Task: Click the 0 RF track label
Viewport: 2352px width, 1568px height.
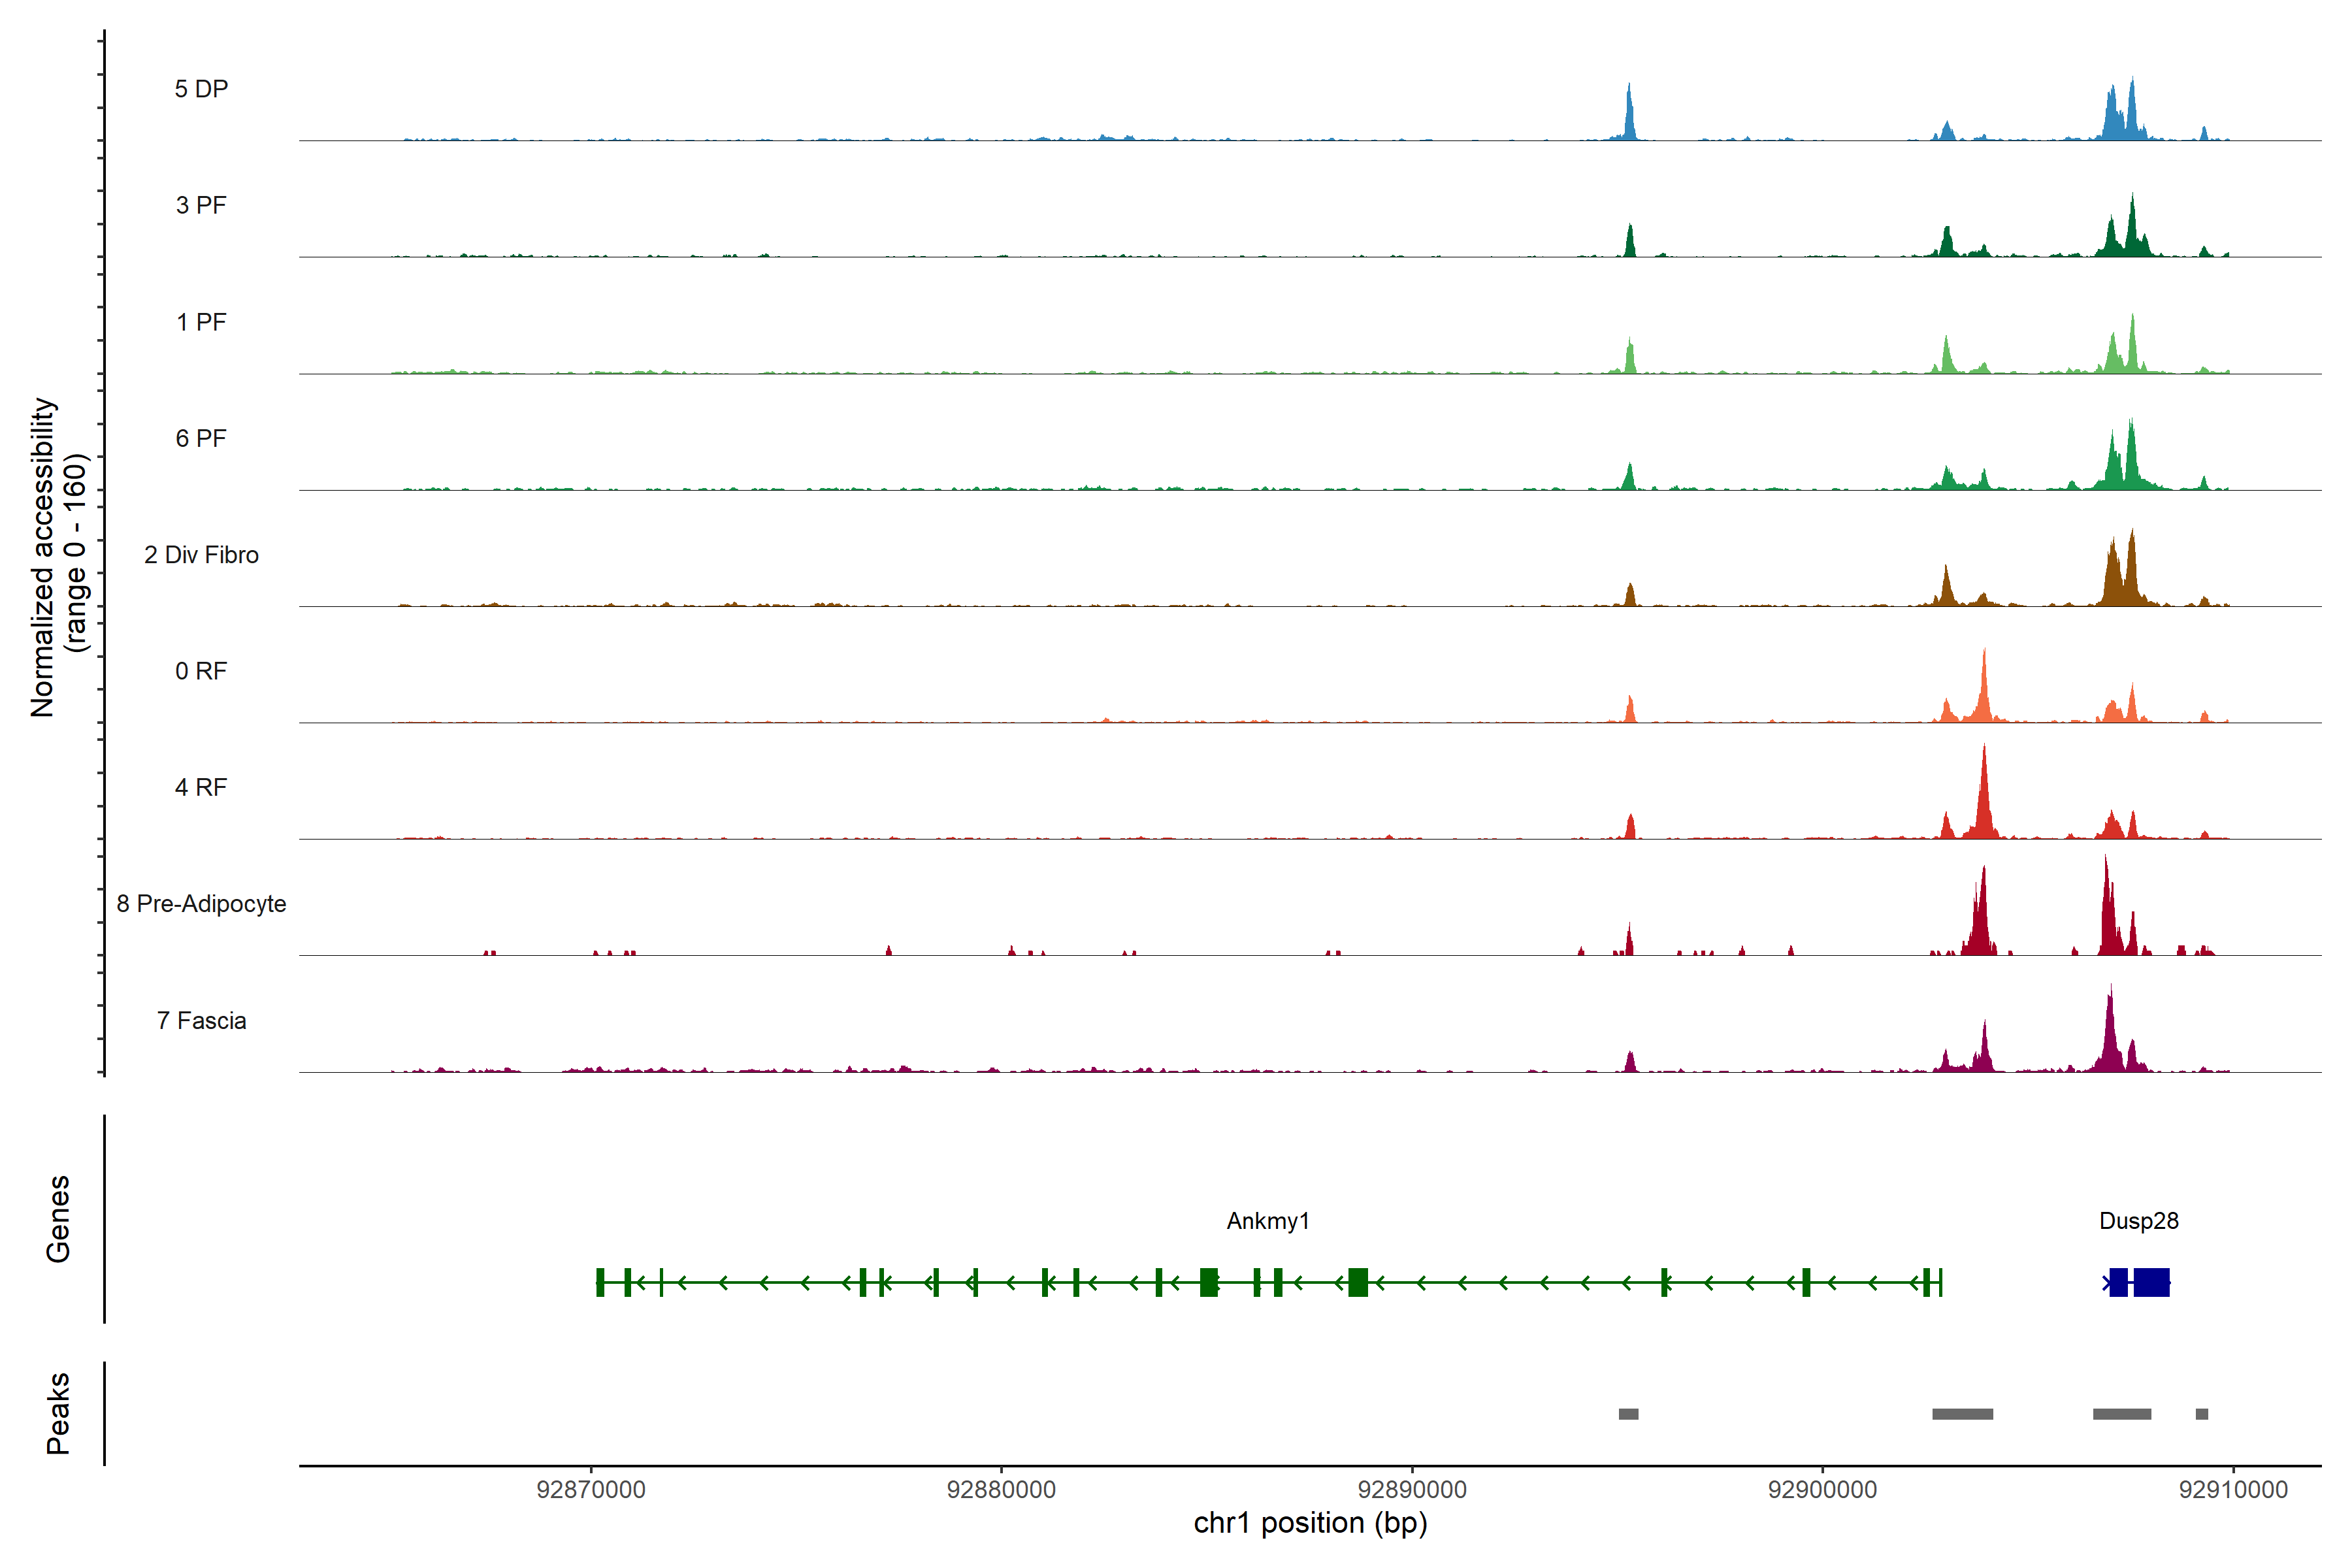Action: 201,671
